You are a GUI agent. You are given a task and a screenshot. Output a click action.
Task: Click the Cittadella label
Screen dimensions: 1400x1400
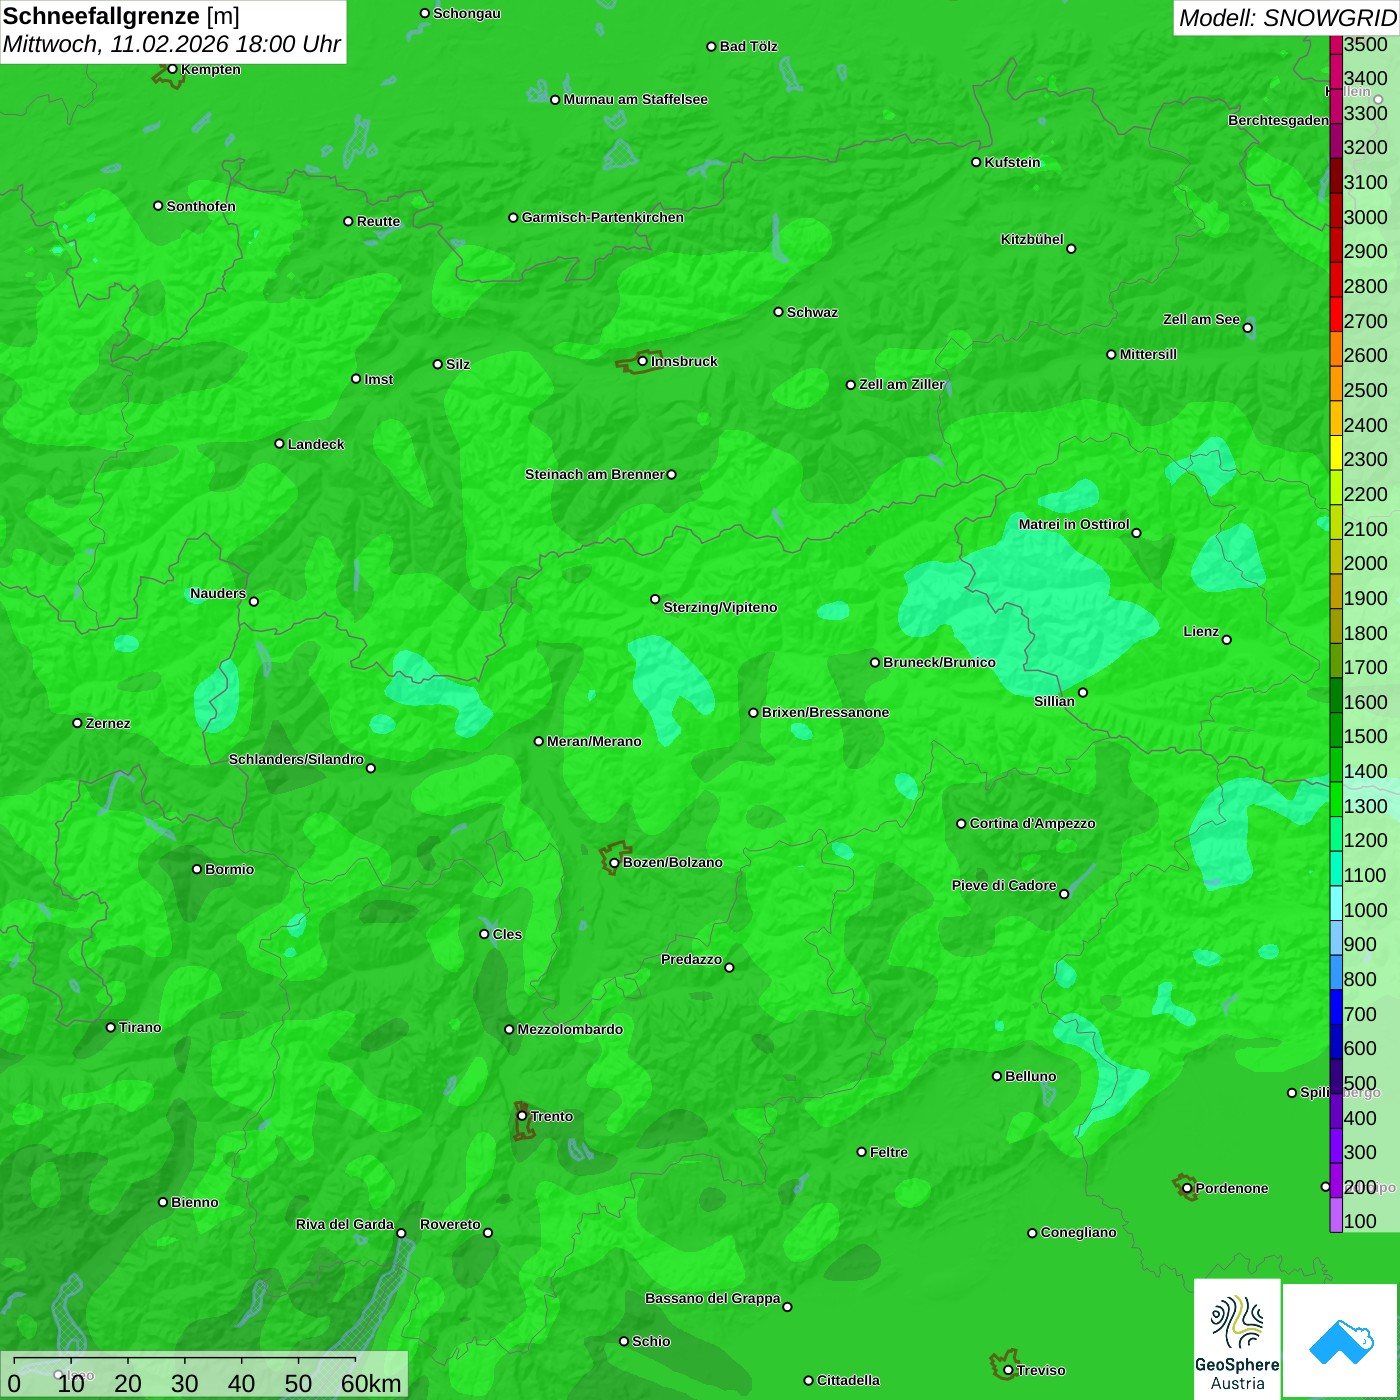pos(848,1380)
